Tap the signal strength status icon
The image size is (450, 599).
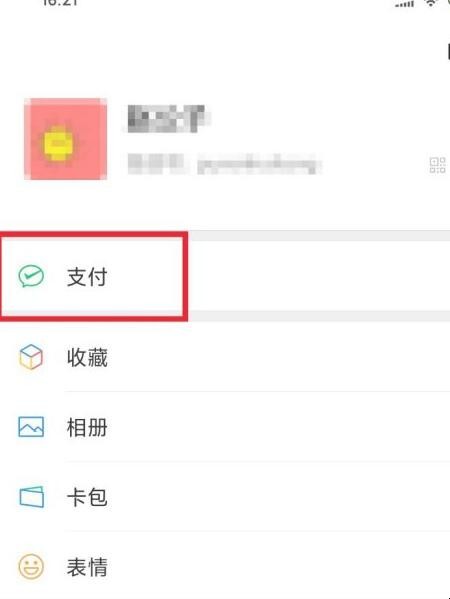404,3
